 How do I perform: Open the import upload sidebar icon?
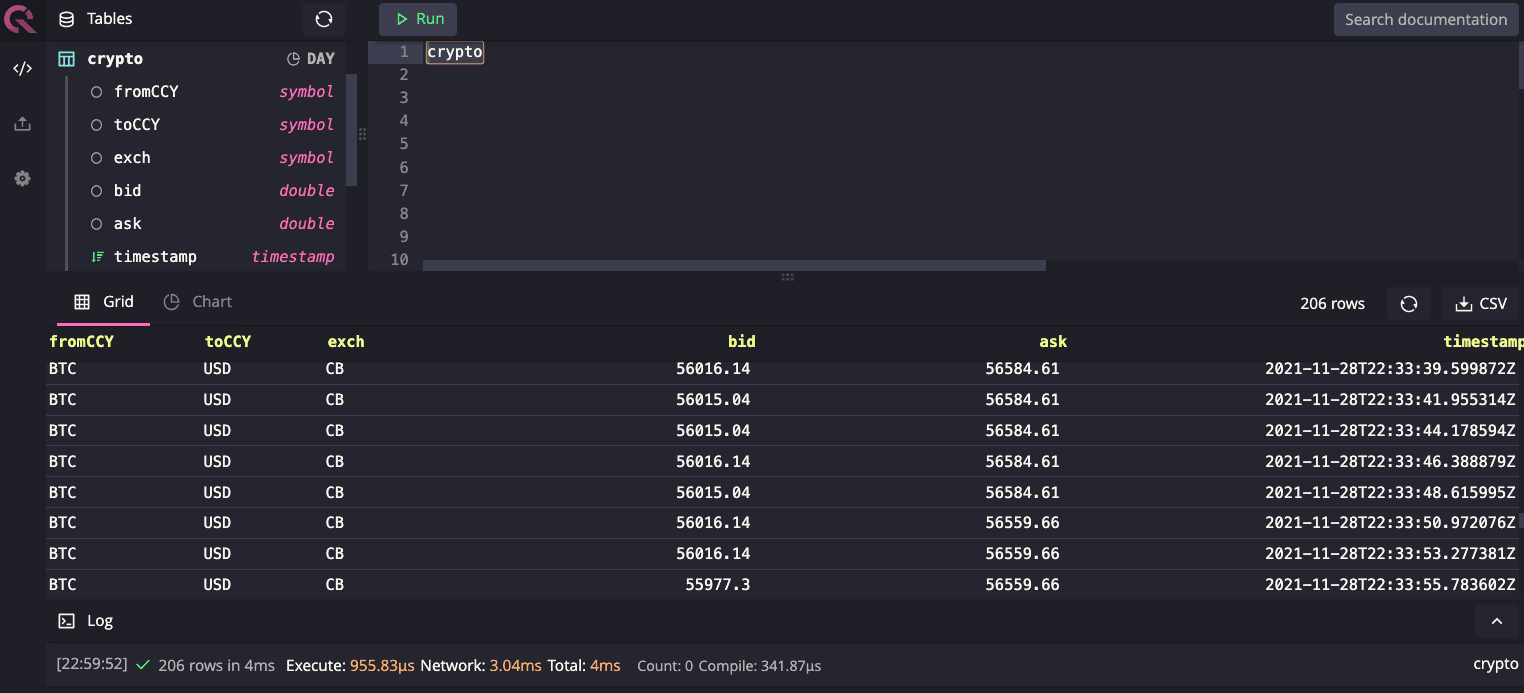[x=22, y=124]
